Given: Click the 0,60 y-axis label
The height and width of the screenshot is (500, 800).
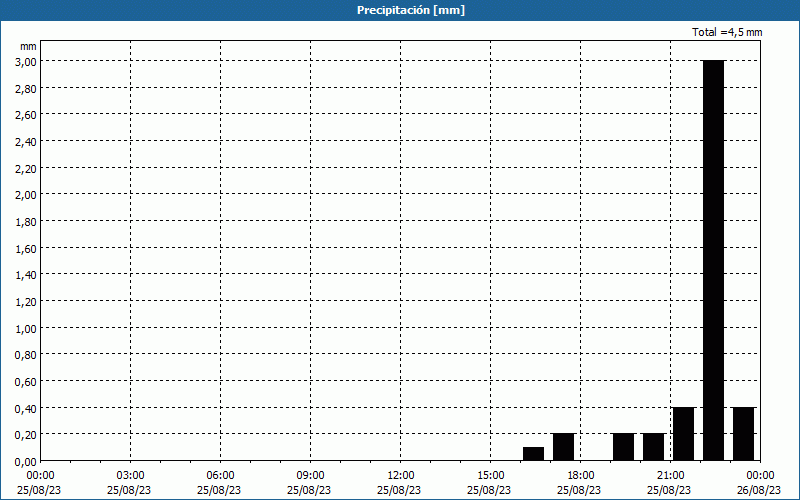Looking at the screenshot, I should pos(26,382).
